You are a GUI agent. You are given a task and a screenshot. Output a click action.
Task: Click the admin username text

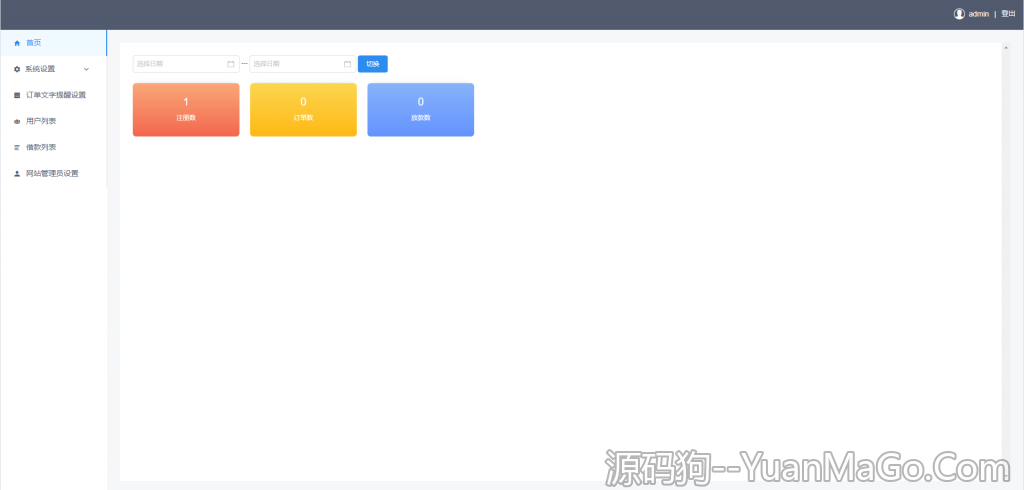(978, 14)
